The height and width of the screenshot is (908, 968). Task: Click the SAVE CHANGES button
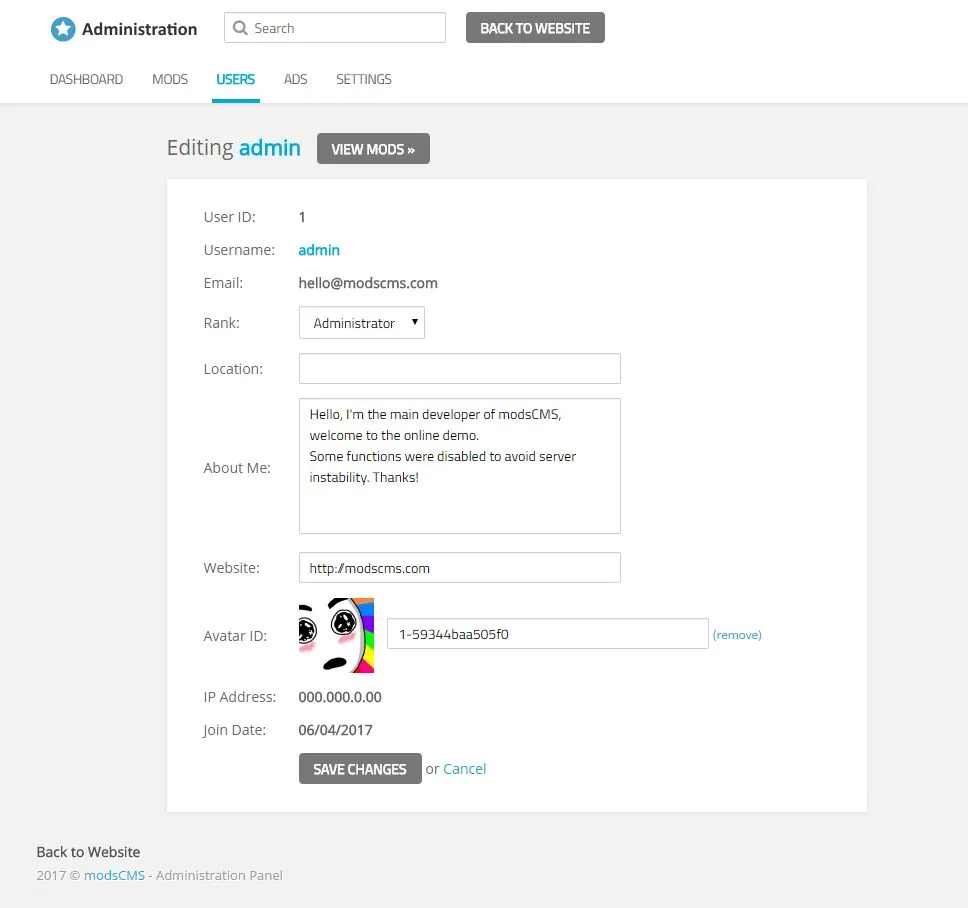360,769
